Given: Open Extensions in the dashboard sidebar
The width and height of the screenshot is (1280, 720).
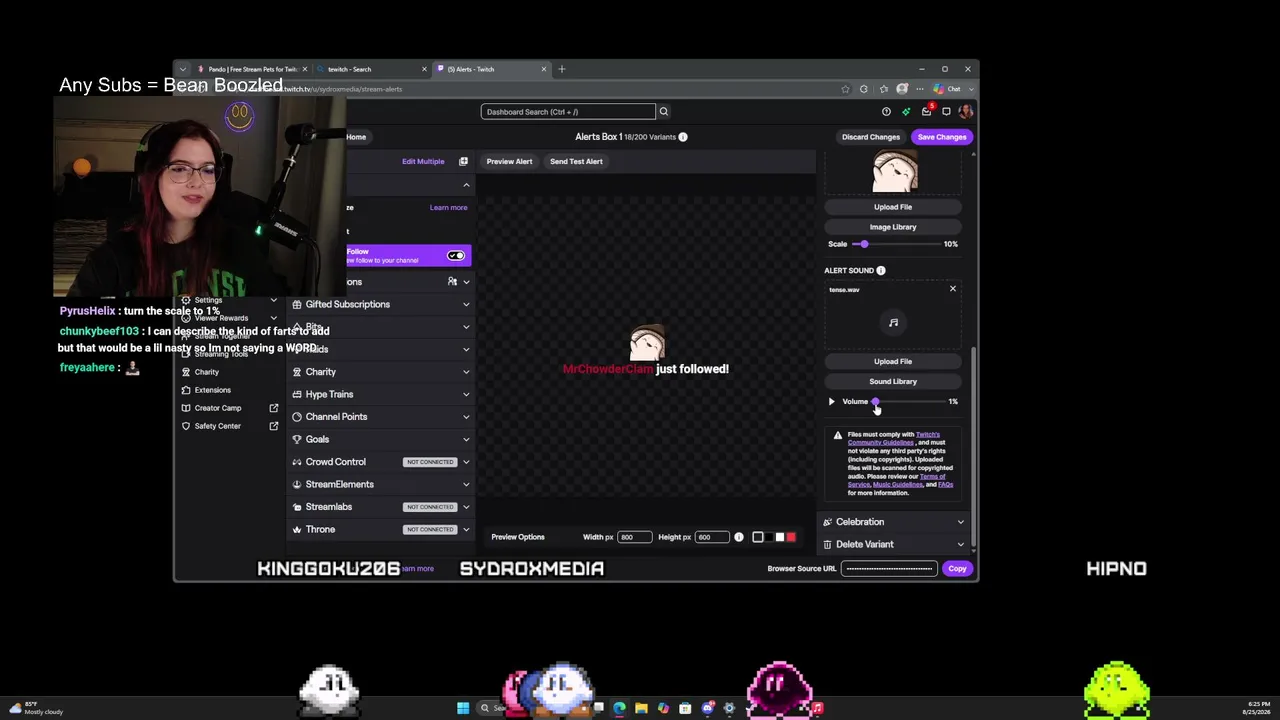Looking at the screenshot, I should pyautogui.click(x=213, y=390).
